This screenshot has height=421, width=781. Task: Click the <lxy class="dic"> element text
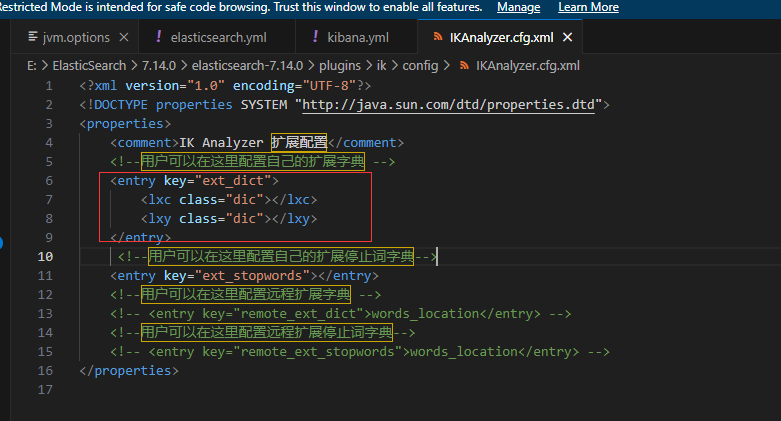click(229, 219)
